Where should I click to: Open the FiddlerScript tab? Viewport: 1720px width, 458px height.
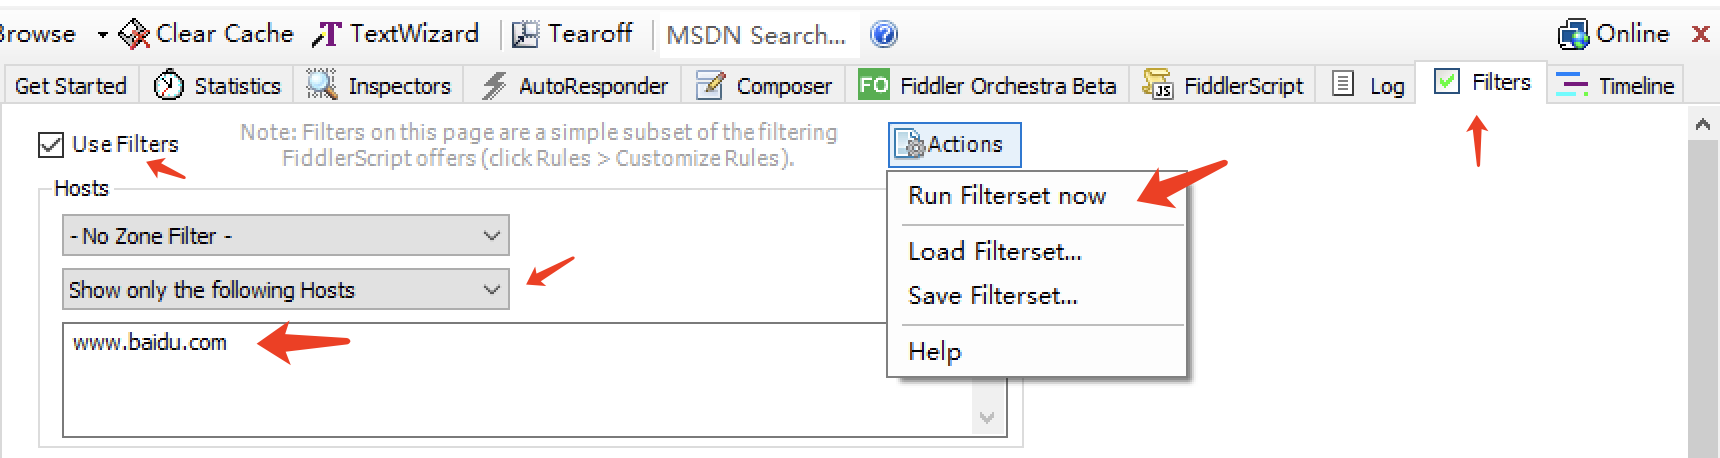pyautogui.click(x=1223, y=86)
